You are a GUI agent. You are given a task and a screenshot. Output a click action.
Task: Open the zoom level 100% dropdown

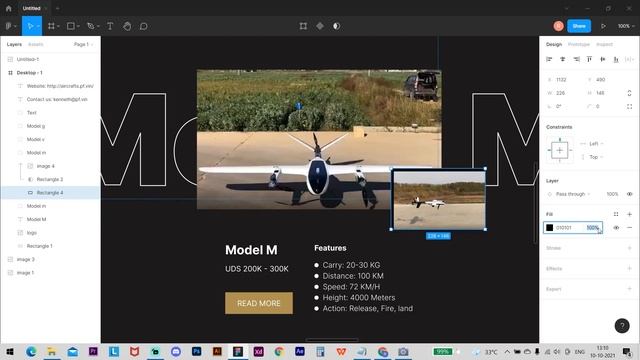(626, 26)
